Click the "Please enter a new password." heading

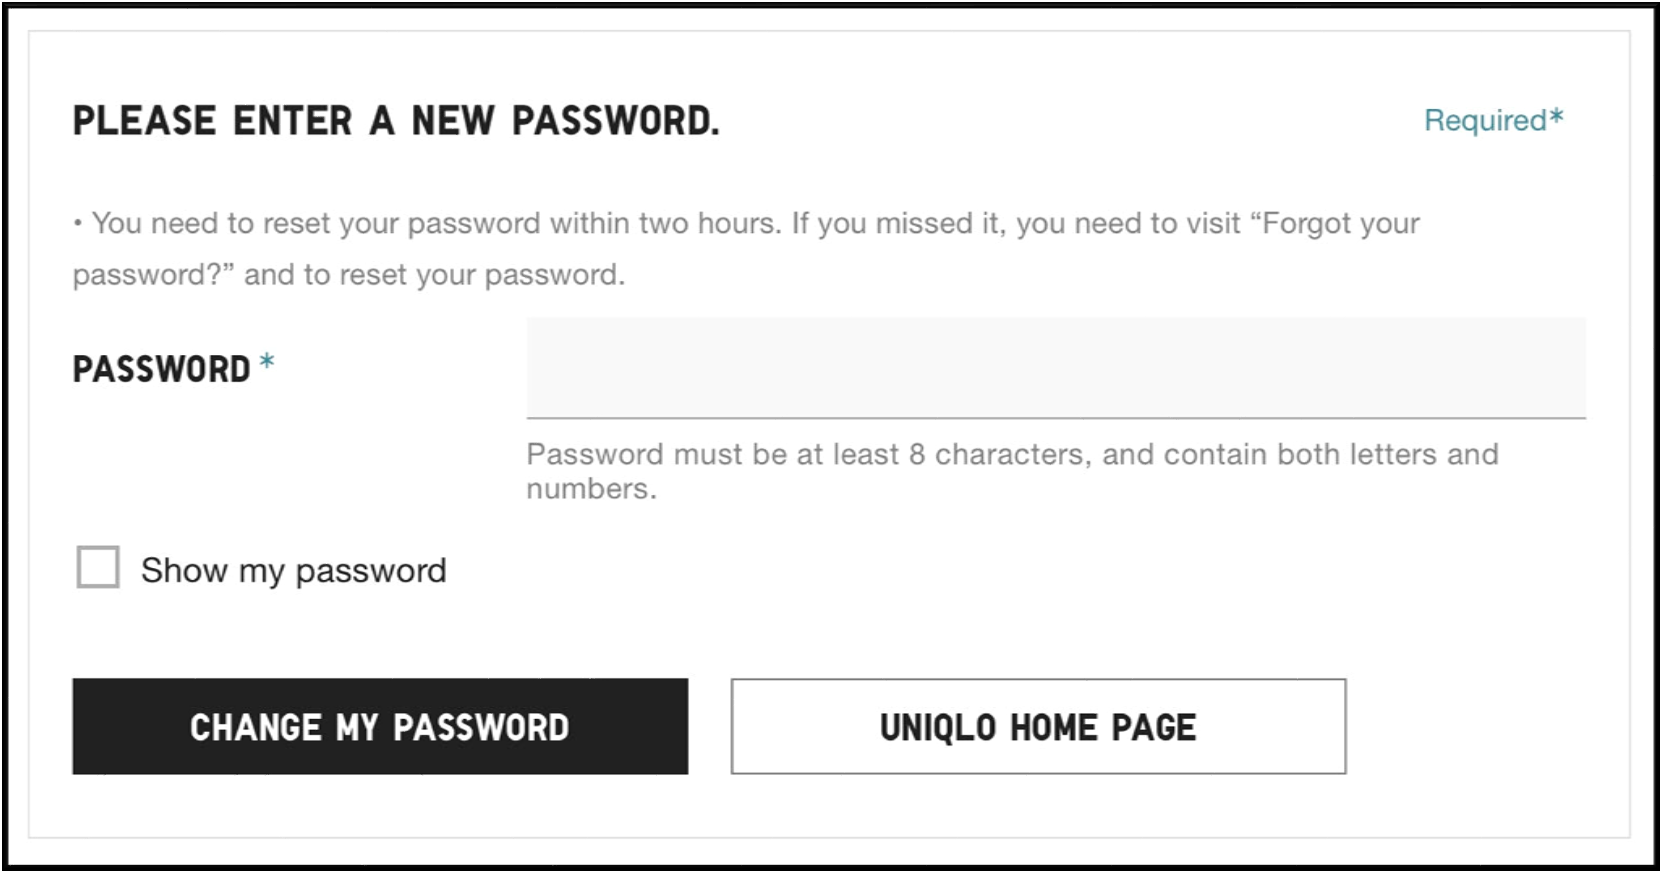395,121
